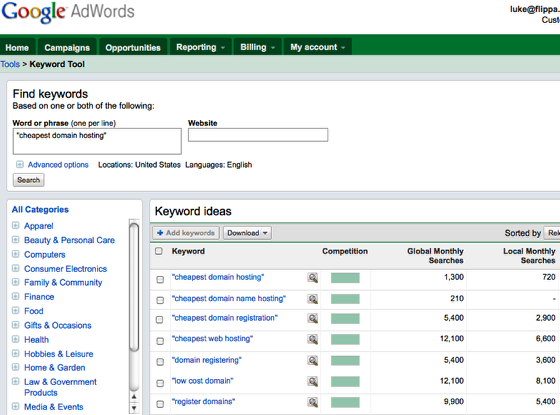Follow the Tools breadcrumb link

tap(10, 64)
